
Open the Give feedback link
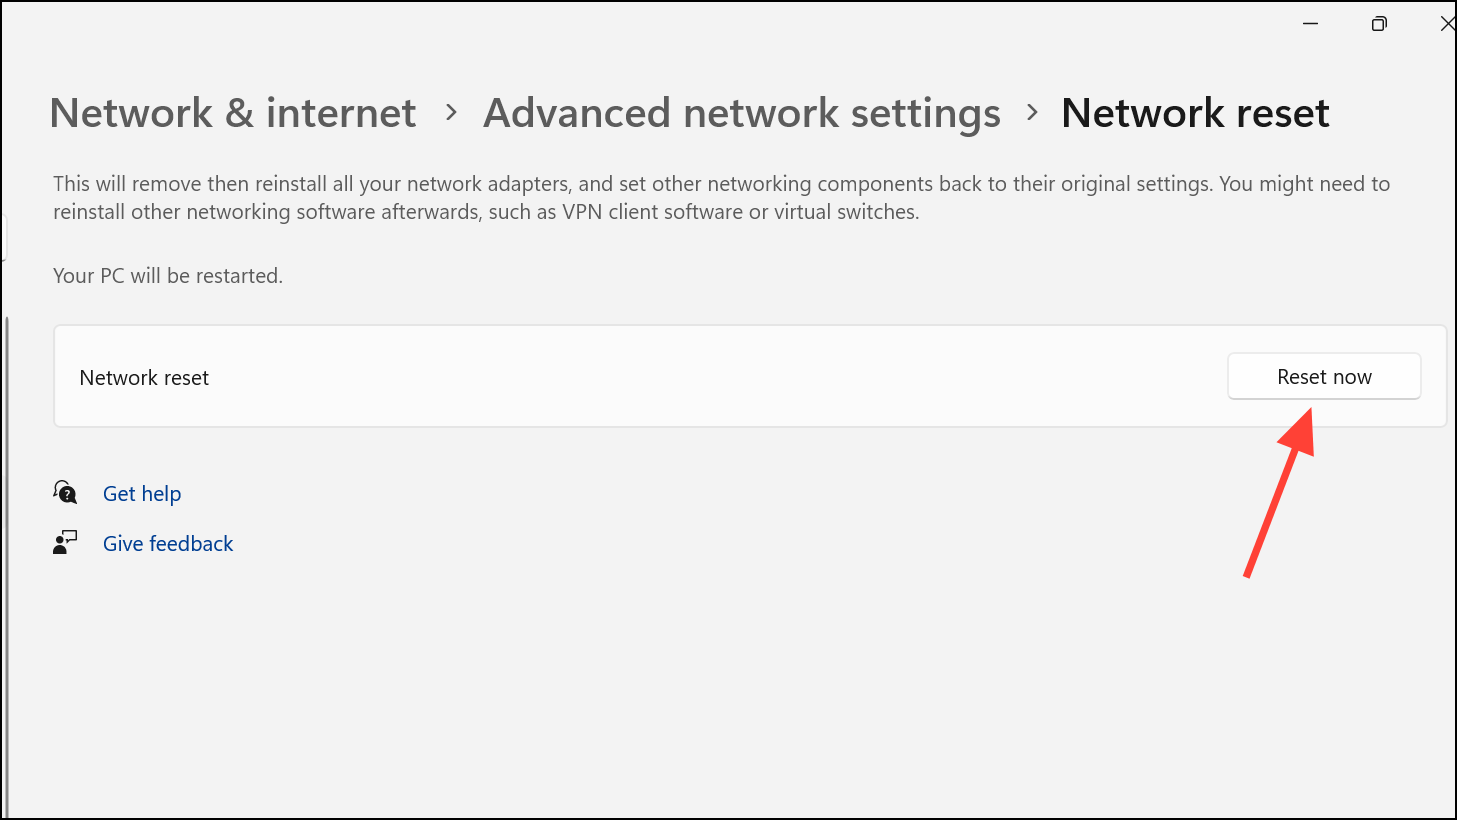coord(167,543)
